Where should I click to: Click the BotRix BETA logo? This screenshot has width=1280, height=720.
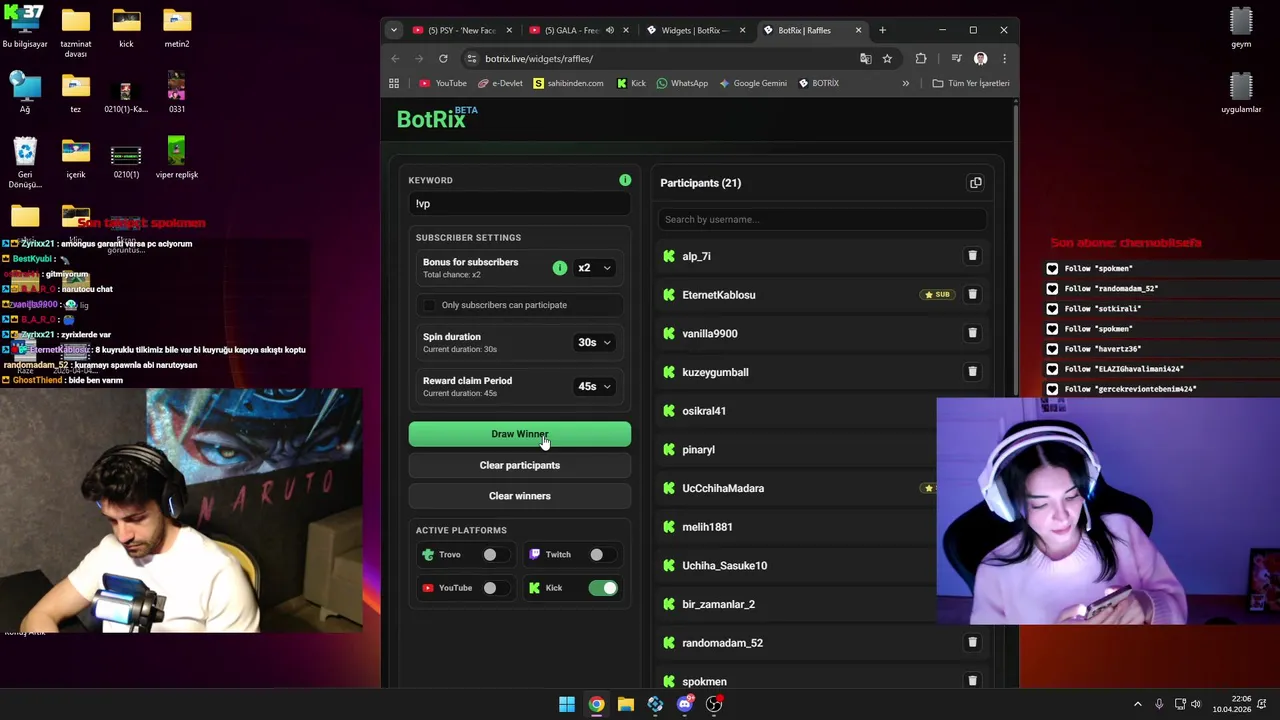[x=437, y=118]
